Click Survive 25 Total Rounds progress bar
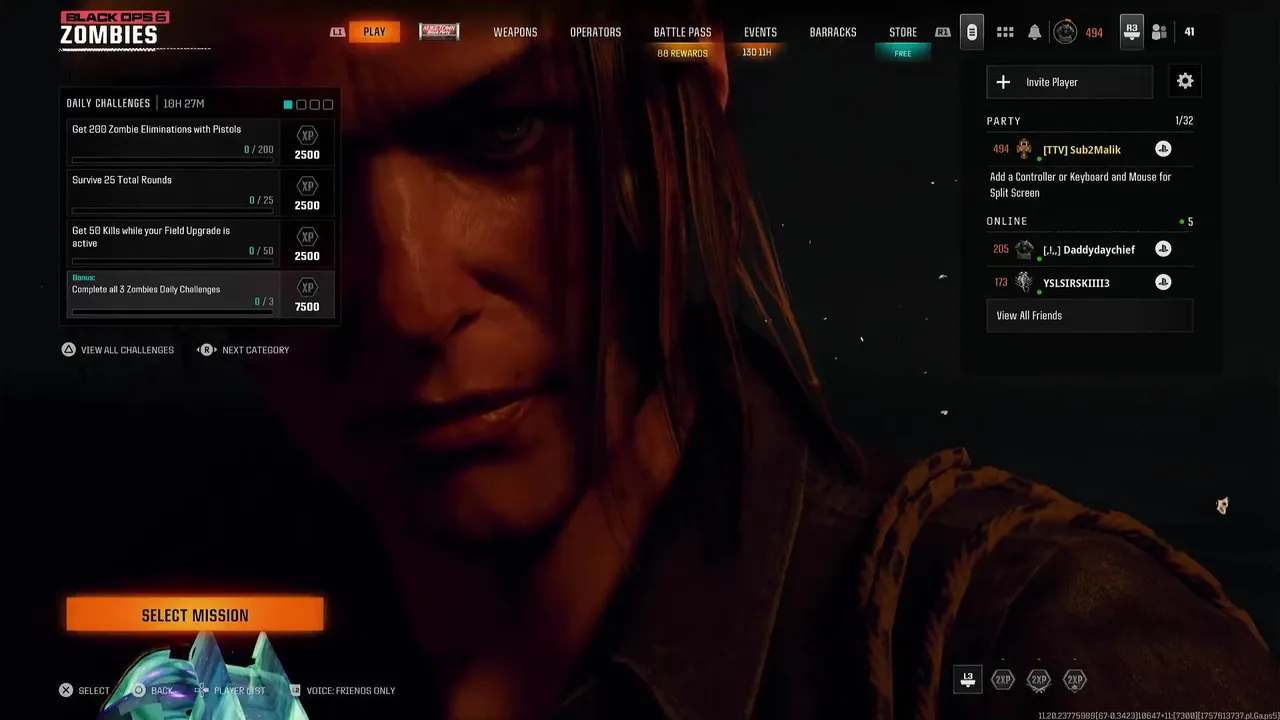The width and height of the screenshot is (1280, 720). 172,211
